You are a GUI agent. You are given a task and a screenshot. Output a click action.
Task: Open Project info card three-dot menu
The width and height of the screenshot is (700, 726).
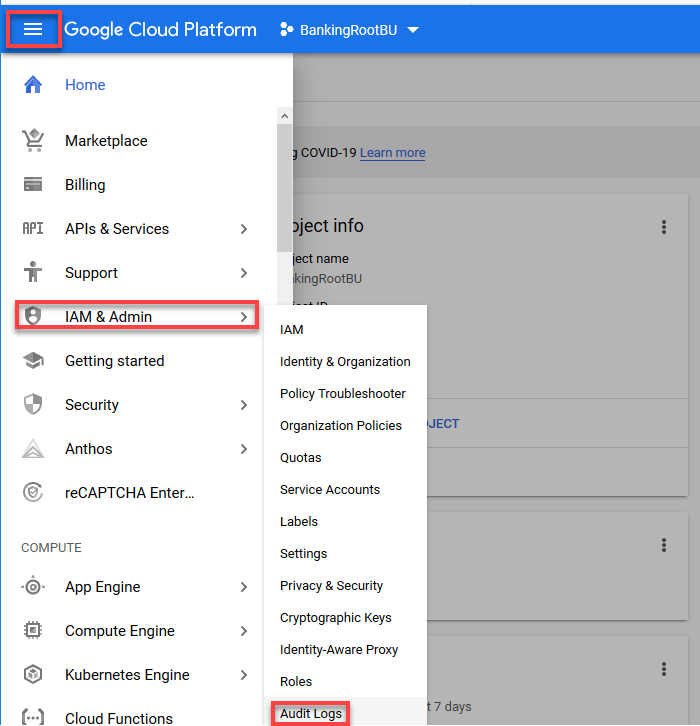coord(664,227)
